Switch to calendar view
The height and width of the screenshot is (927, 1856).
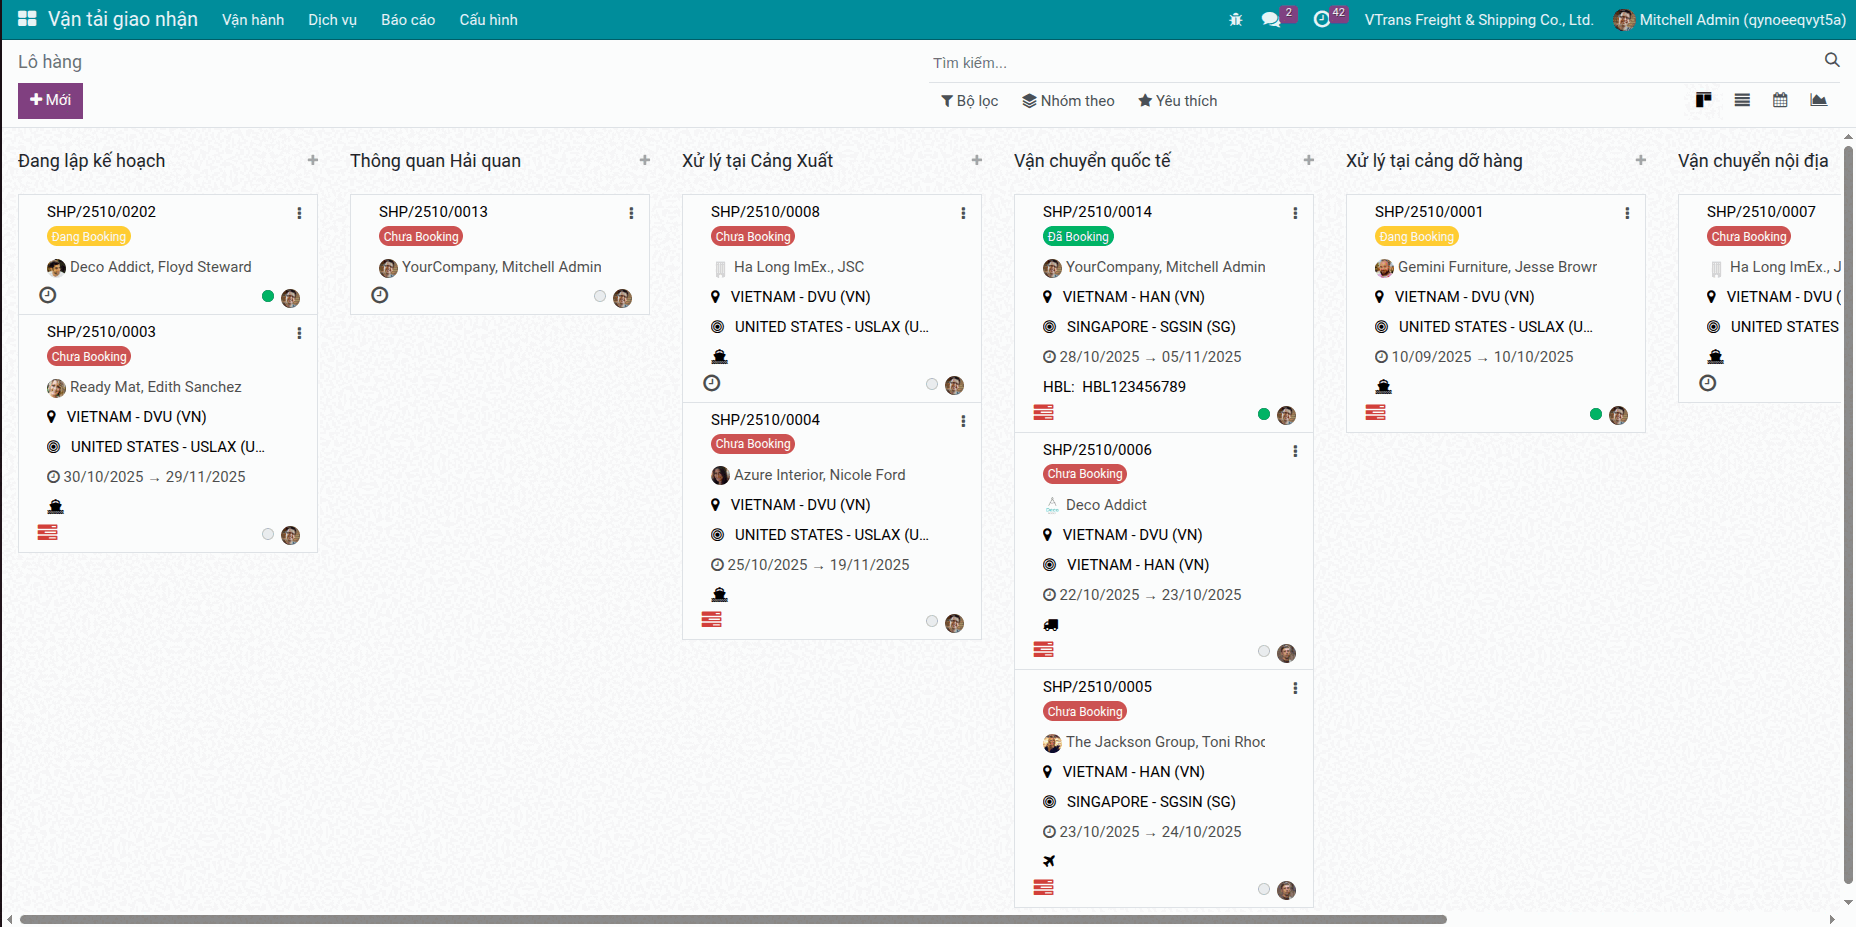click(1780, 100)
